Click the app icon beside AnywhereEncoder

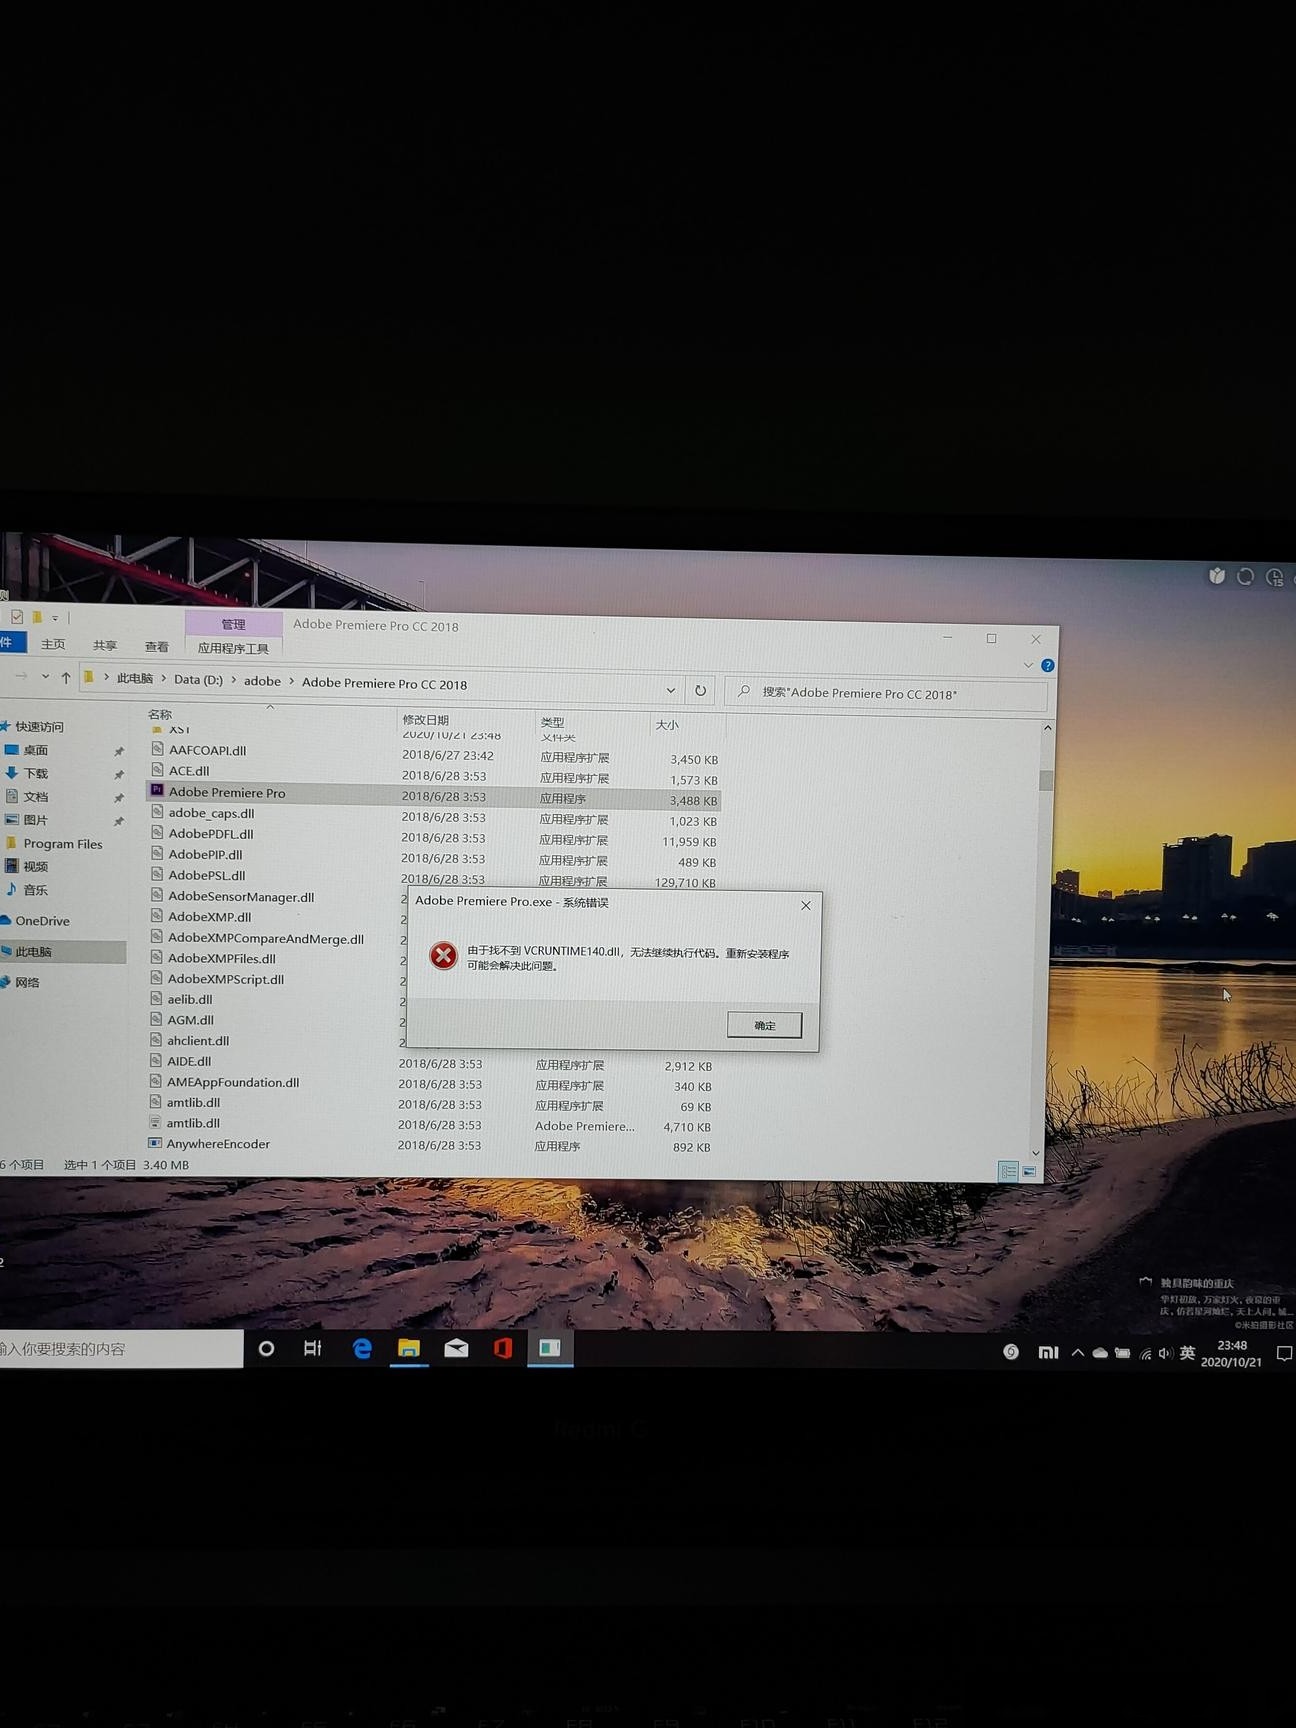[154, 1142]
